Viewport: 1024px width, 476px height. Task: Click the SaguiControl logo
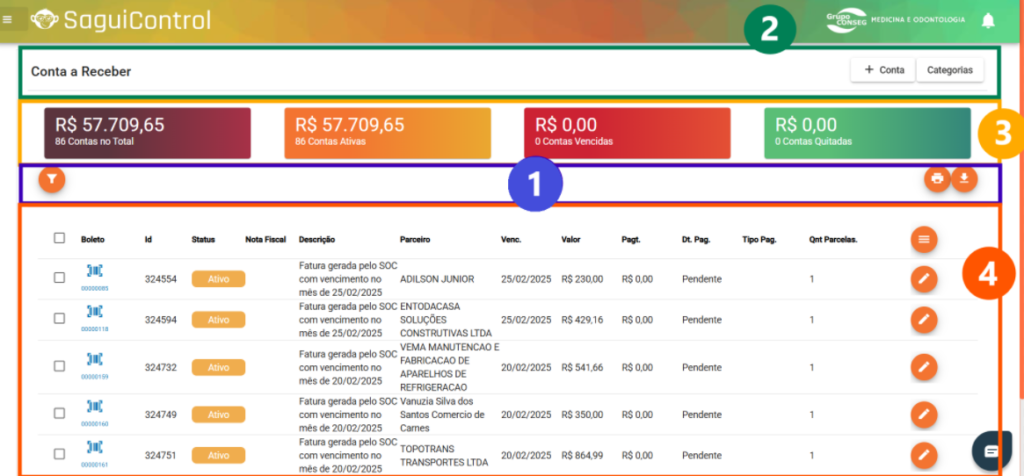pyautogui.click(x=120, y=20)
